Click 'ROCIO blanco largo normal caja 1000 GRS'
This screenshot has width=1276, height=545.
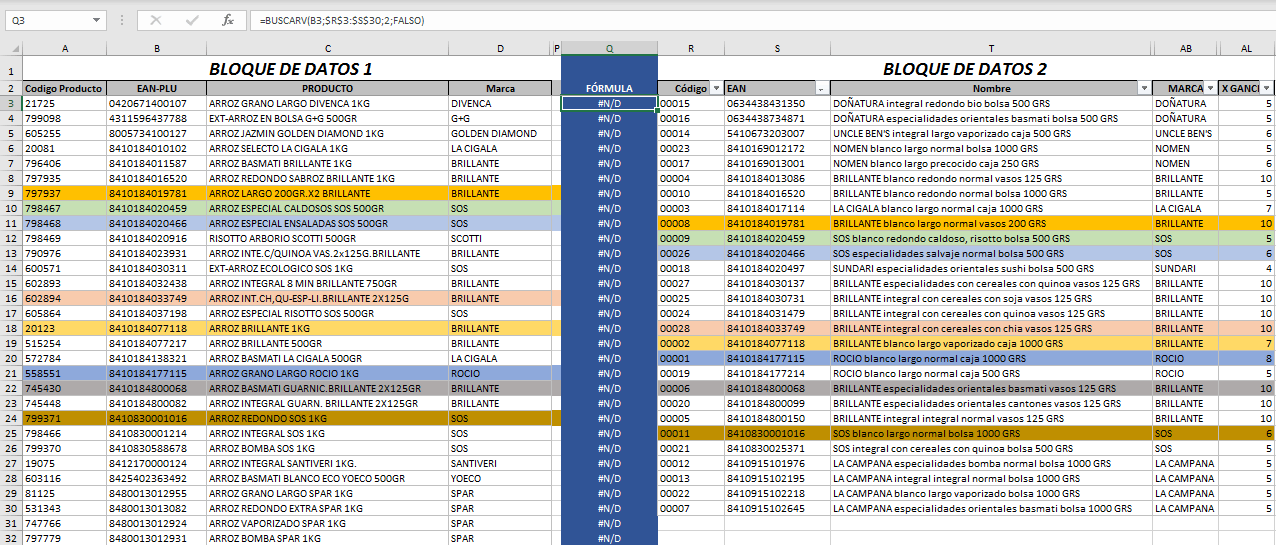(x=991, y=358)
